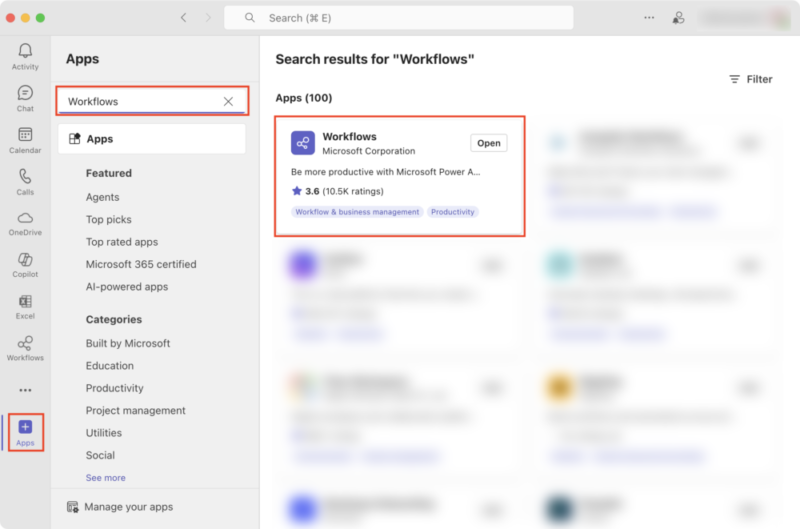Viewport: 800px width, 529px height.
Task: Go to Calendar in sidebar
Action: pos(25,140)
